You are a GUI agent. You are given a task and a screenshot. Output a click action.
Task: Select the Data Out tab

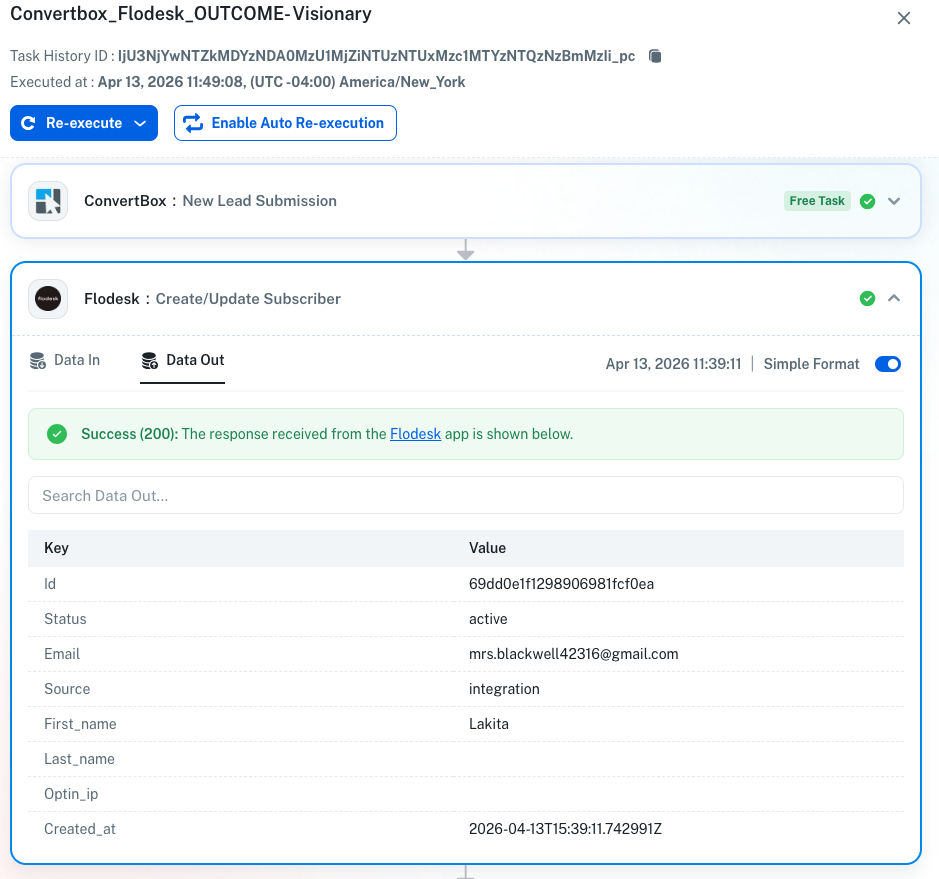click(194, 360)
